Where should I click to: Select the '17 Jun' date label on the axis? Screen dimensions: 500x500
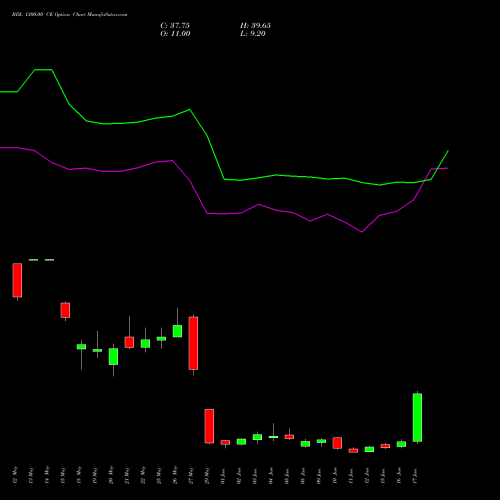coord(415,476)
